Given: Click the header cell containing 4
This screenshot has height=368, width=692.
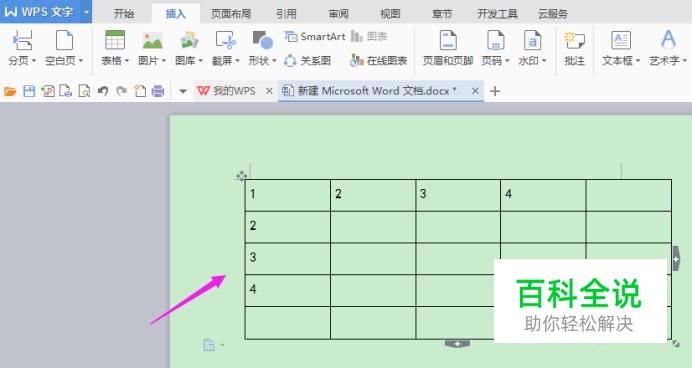Looking at the screenshot, I should tap(543, 195).
